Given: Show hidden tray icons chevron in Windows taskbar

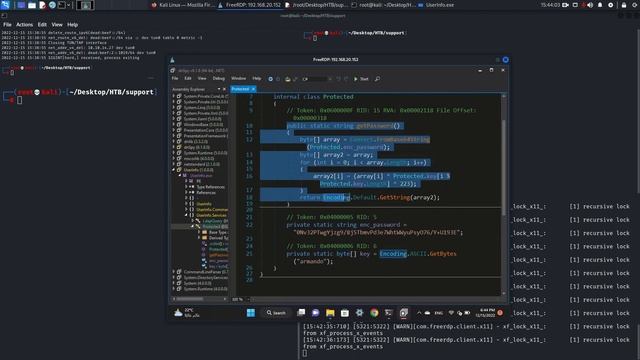Looking at the screenshot, I should coord(419,313).
